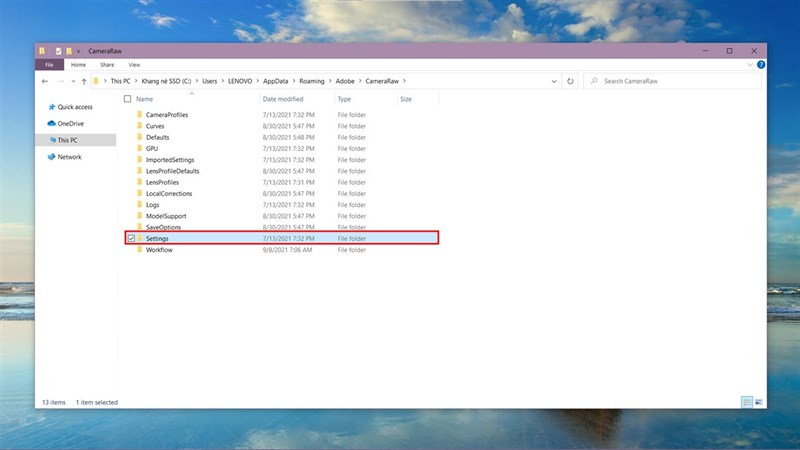Expand chevron after CameraRaw breadcrumb

coord(405,81)
